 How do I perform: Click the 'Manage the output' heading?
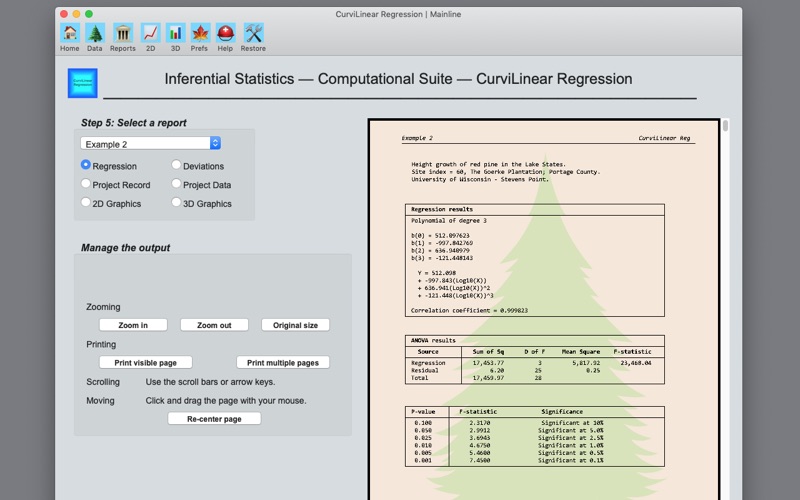coord(126,247)
